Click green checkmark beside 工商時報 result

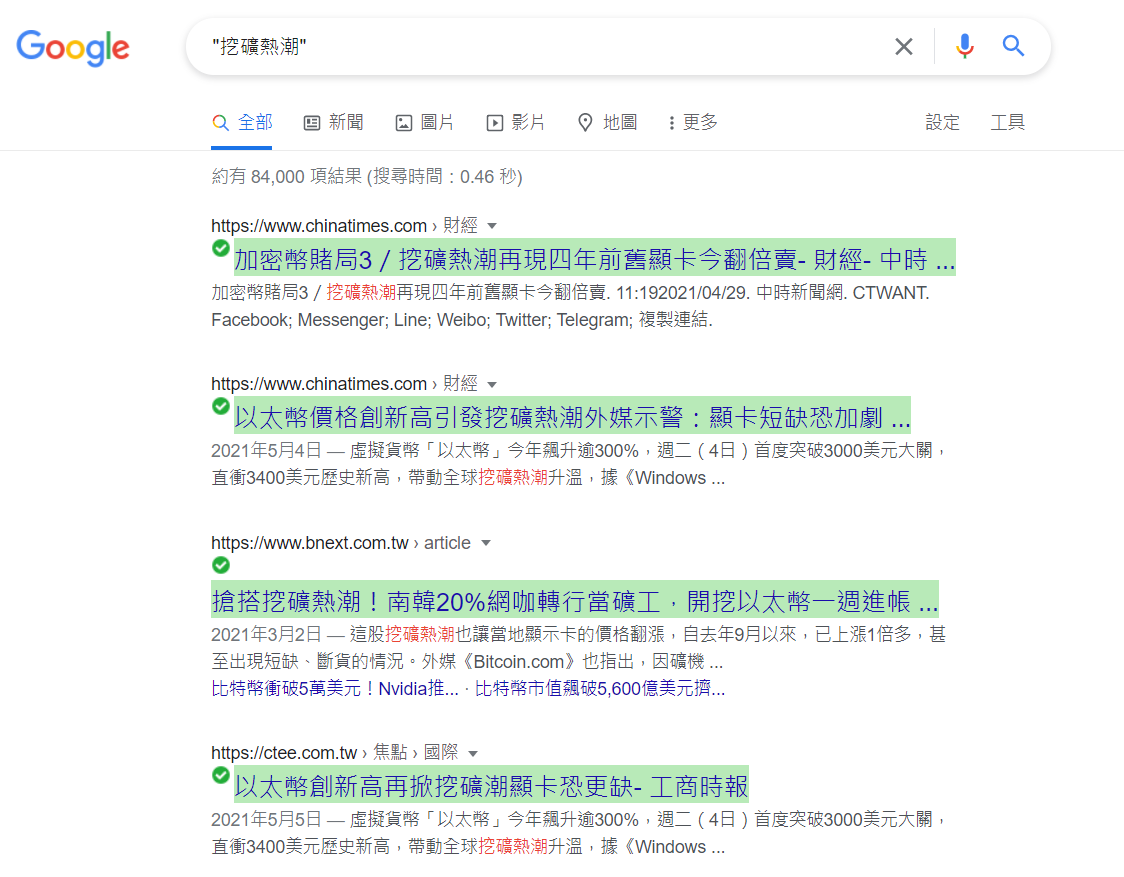tap(221, 775)
